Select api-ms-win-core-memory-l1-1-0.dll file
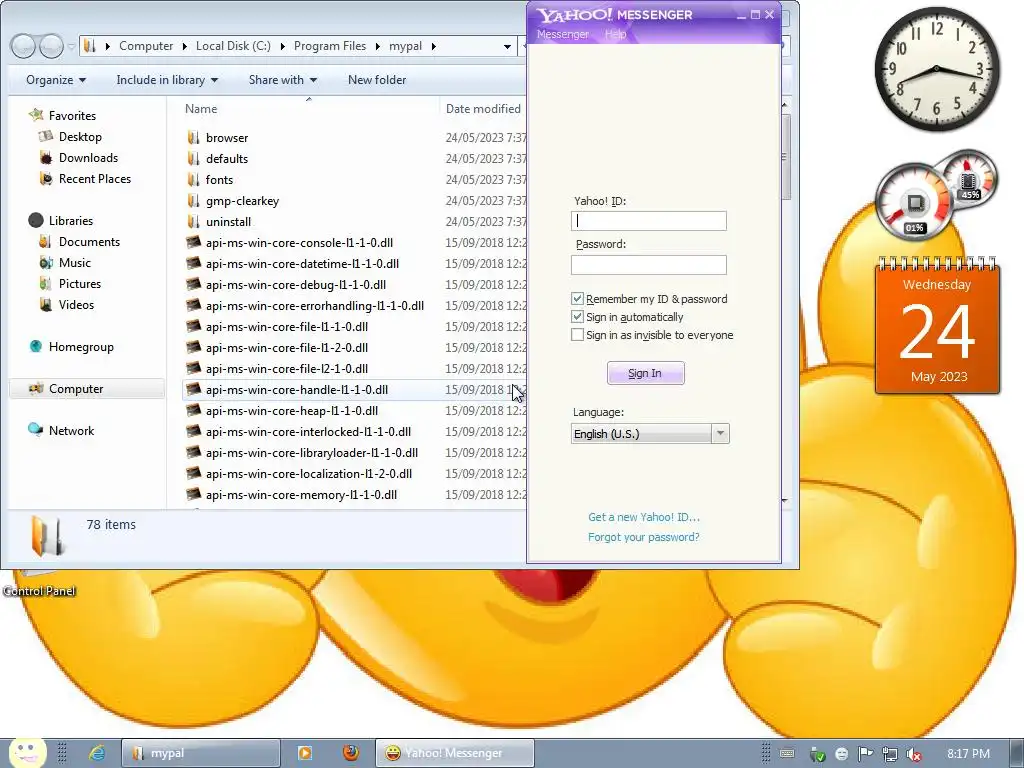 click(x=301, y=495)
